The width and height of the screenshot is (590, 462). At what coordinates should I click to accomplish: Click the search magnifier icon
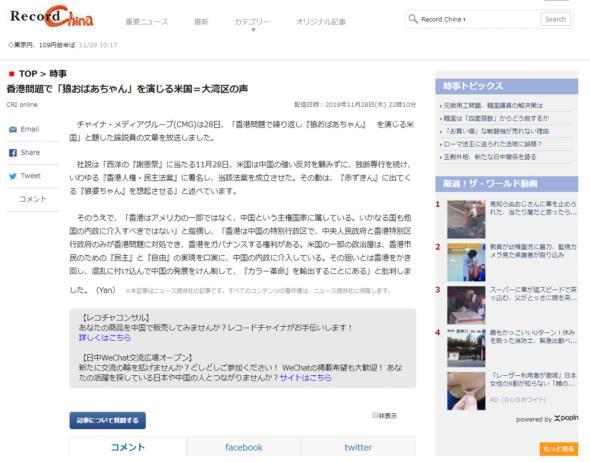point(413,19)
